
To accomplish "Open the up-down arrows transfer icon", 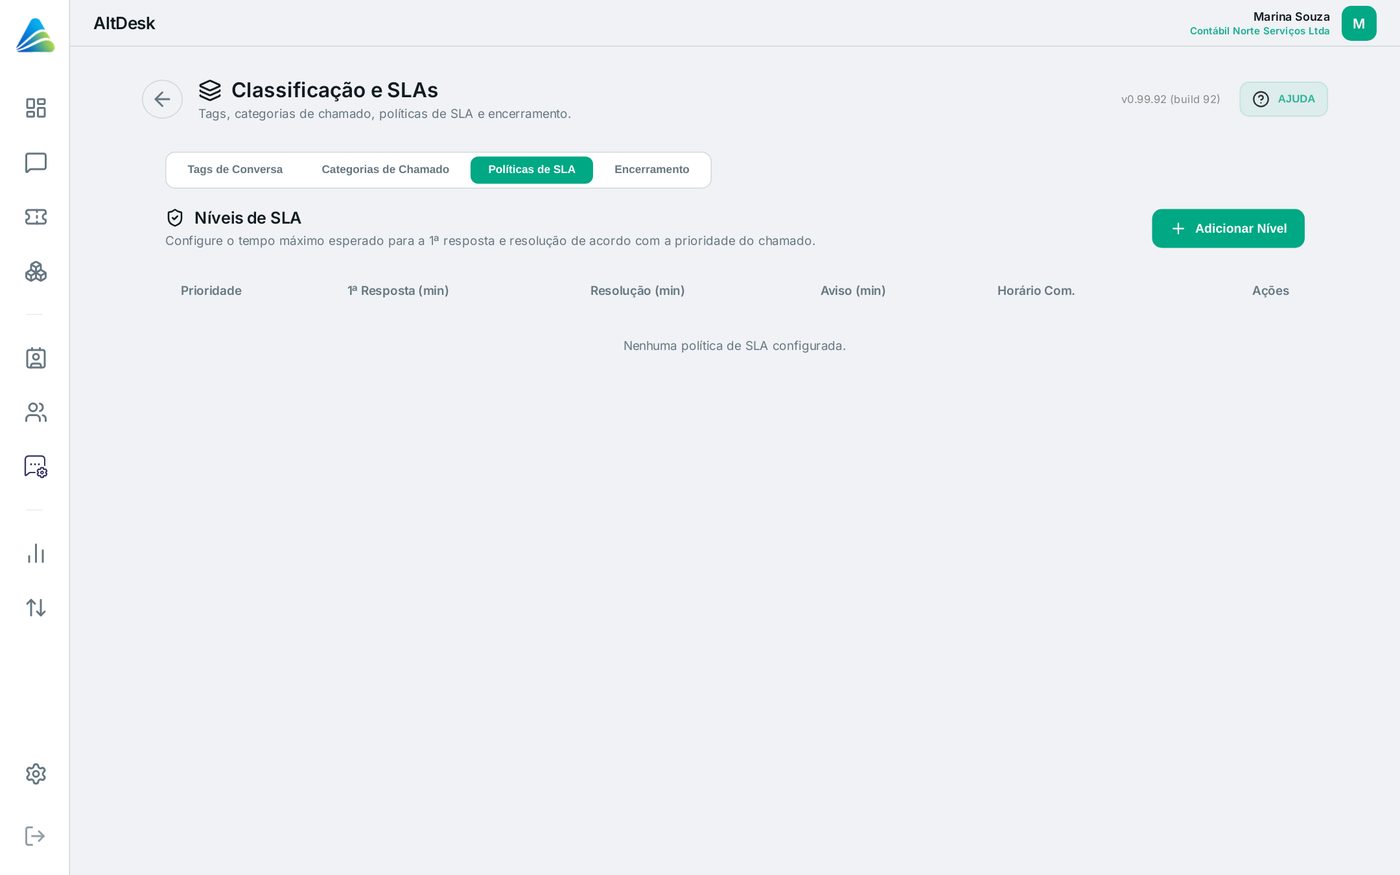I will (x=36, y=608).
